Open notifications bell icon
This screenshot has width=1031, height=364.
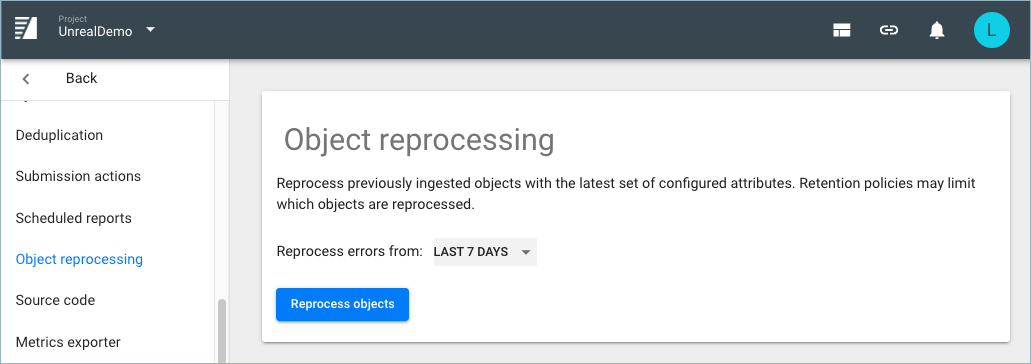tap(937, 30)
